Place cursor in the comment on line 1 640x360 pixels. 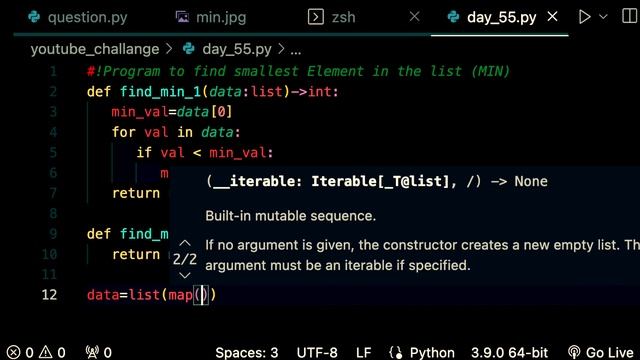298,71
